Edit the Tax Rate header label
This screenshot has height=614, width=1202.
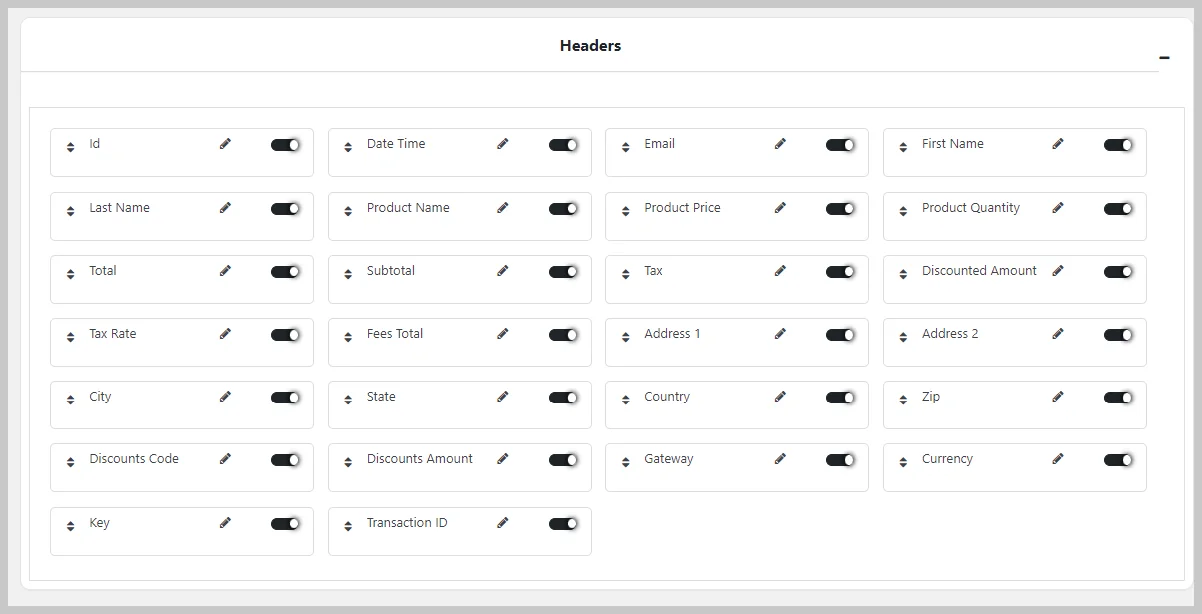(x=225, y=334)
